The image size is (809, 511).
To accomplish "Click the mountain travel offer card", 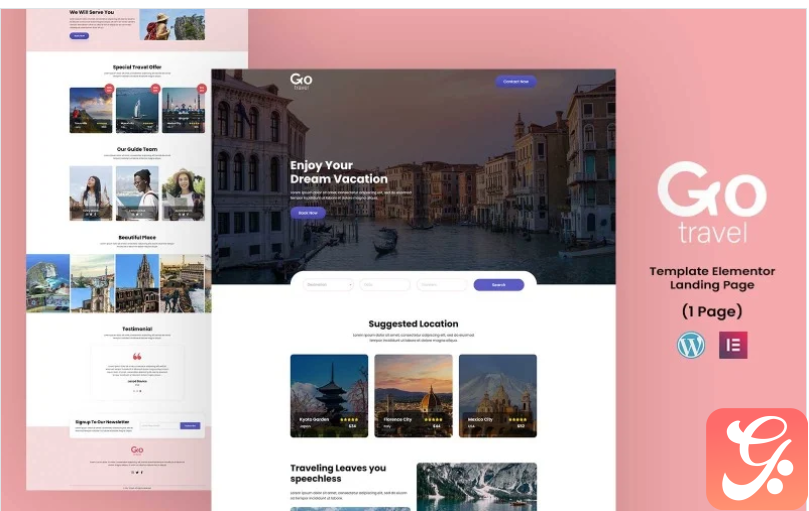I will point(91,110).
